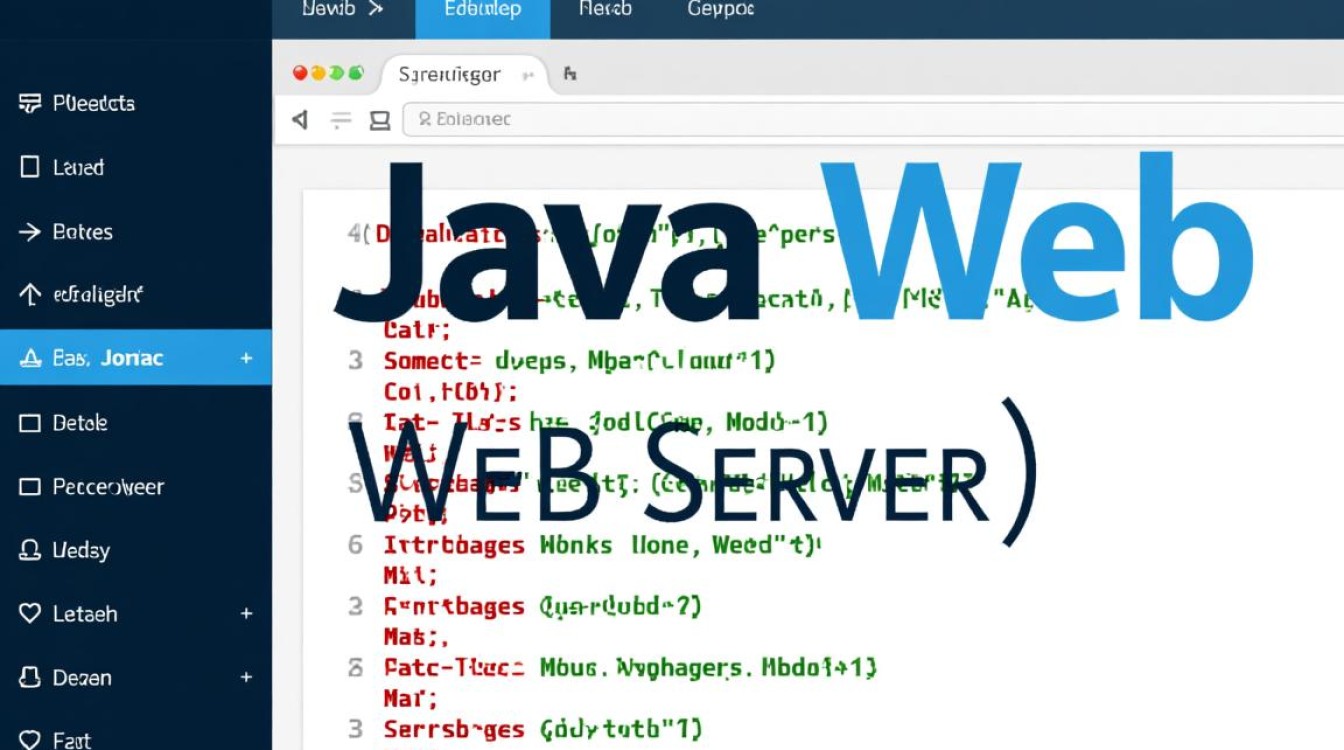Select the triangle icon in the Eas. Jonac row
Image resolution: width=1344 pixels, height=750 pixels.
click(30, 358)
